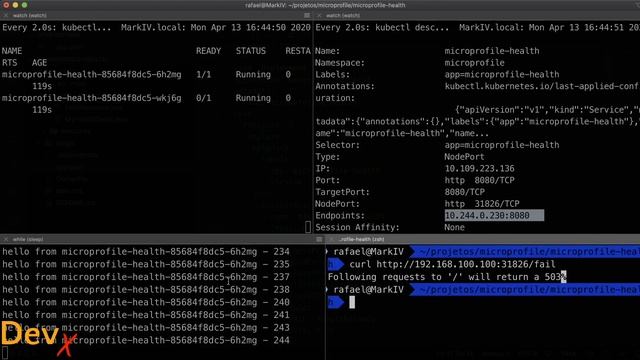Click the output "Following requests to '/' will return a 503"
The width and height of the screenshot is (640, 360).
pyautogui.click(x=444, y=277)
